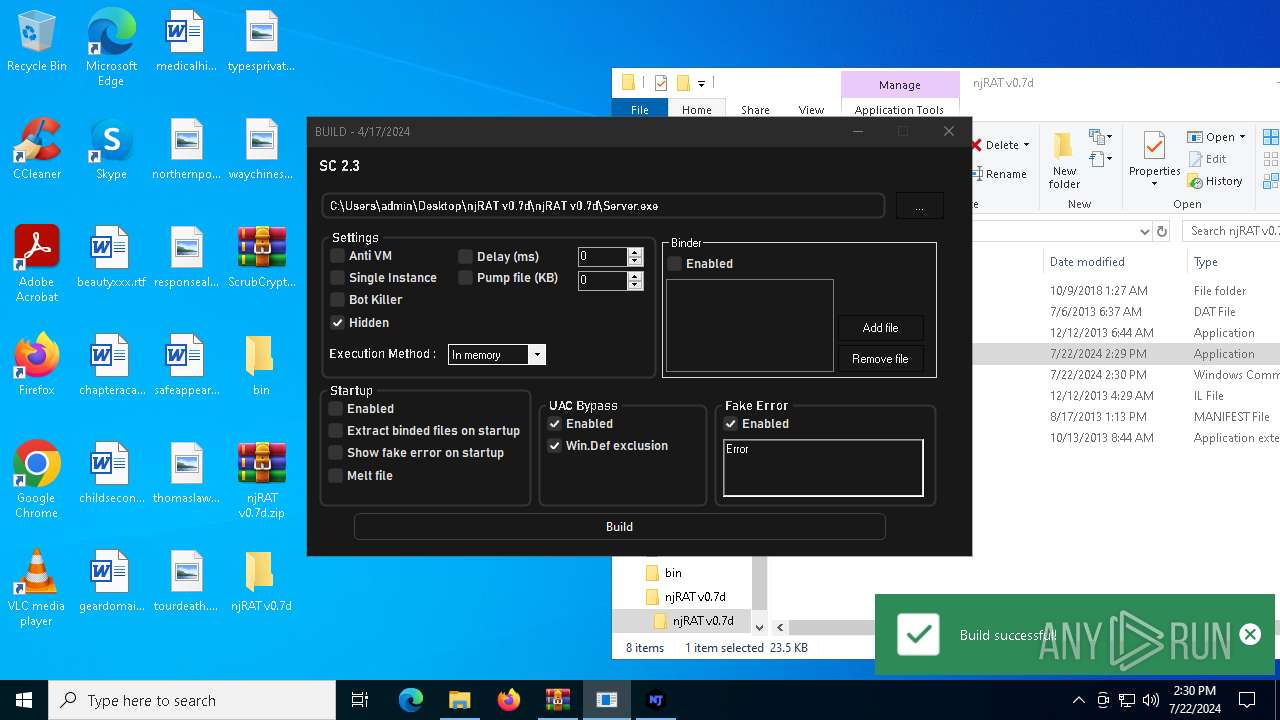Sort Explorer by Date modified column
The height and width of the screenshot is (720, 1280).
tap(1087, 262)
